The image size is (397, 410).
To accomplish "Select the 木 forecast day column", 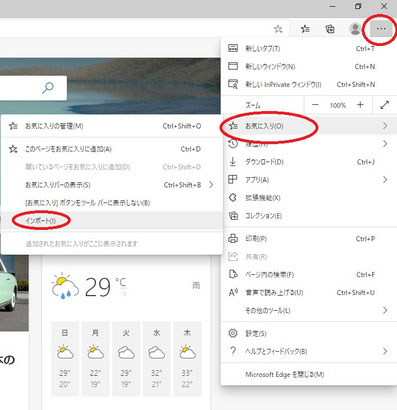I will click(187, 358).
